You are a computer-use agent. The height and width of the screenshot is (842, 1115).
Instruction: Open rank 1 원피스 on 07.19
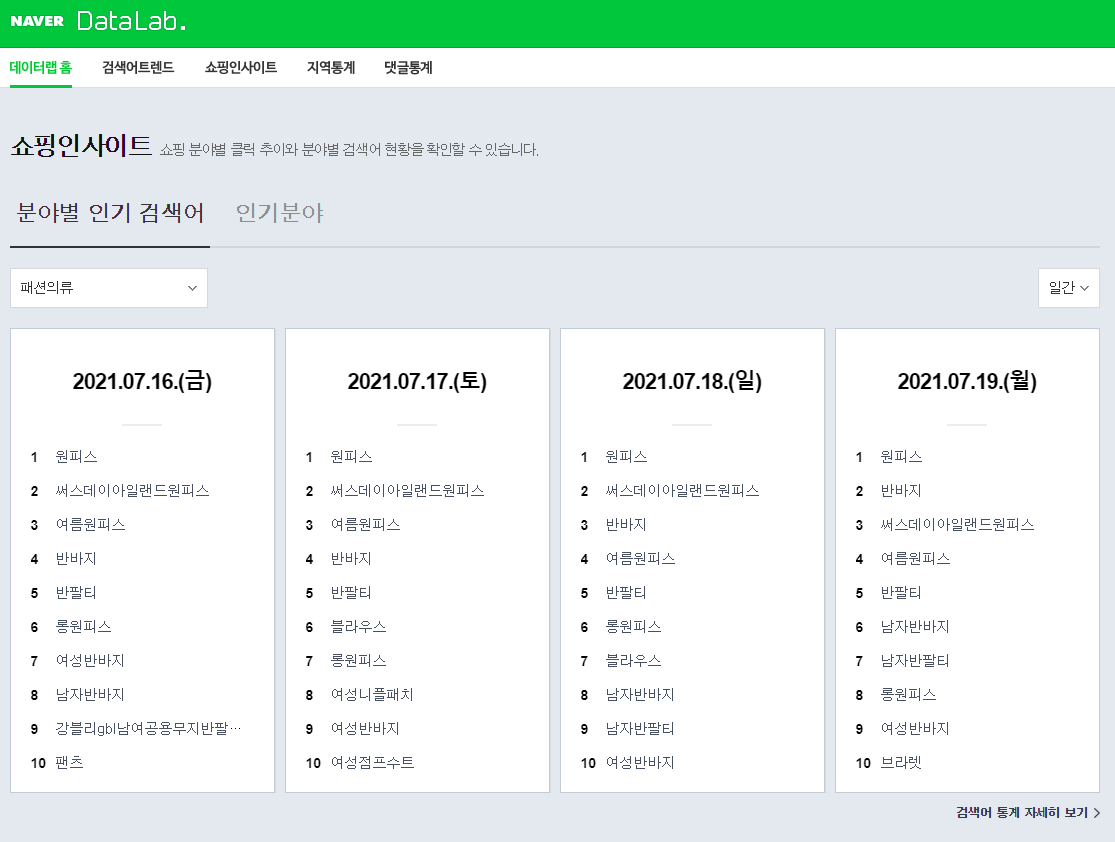tap(902, 457)
